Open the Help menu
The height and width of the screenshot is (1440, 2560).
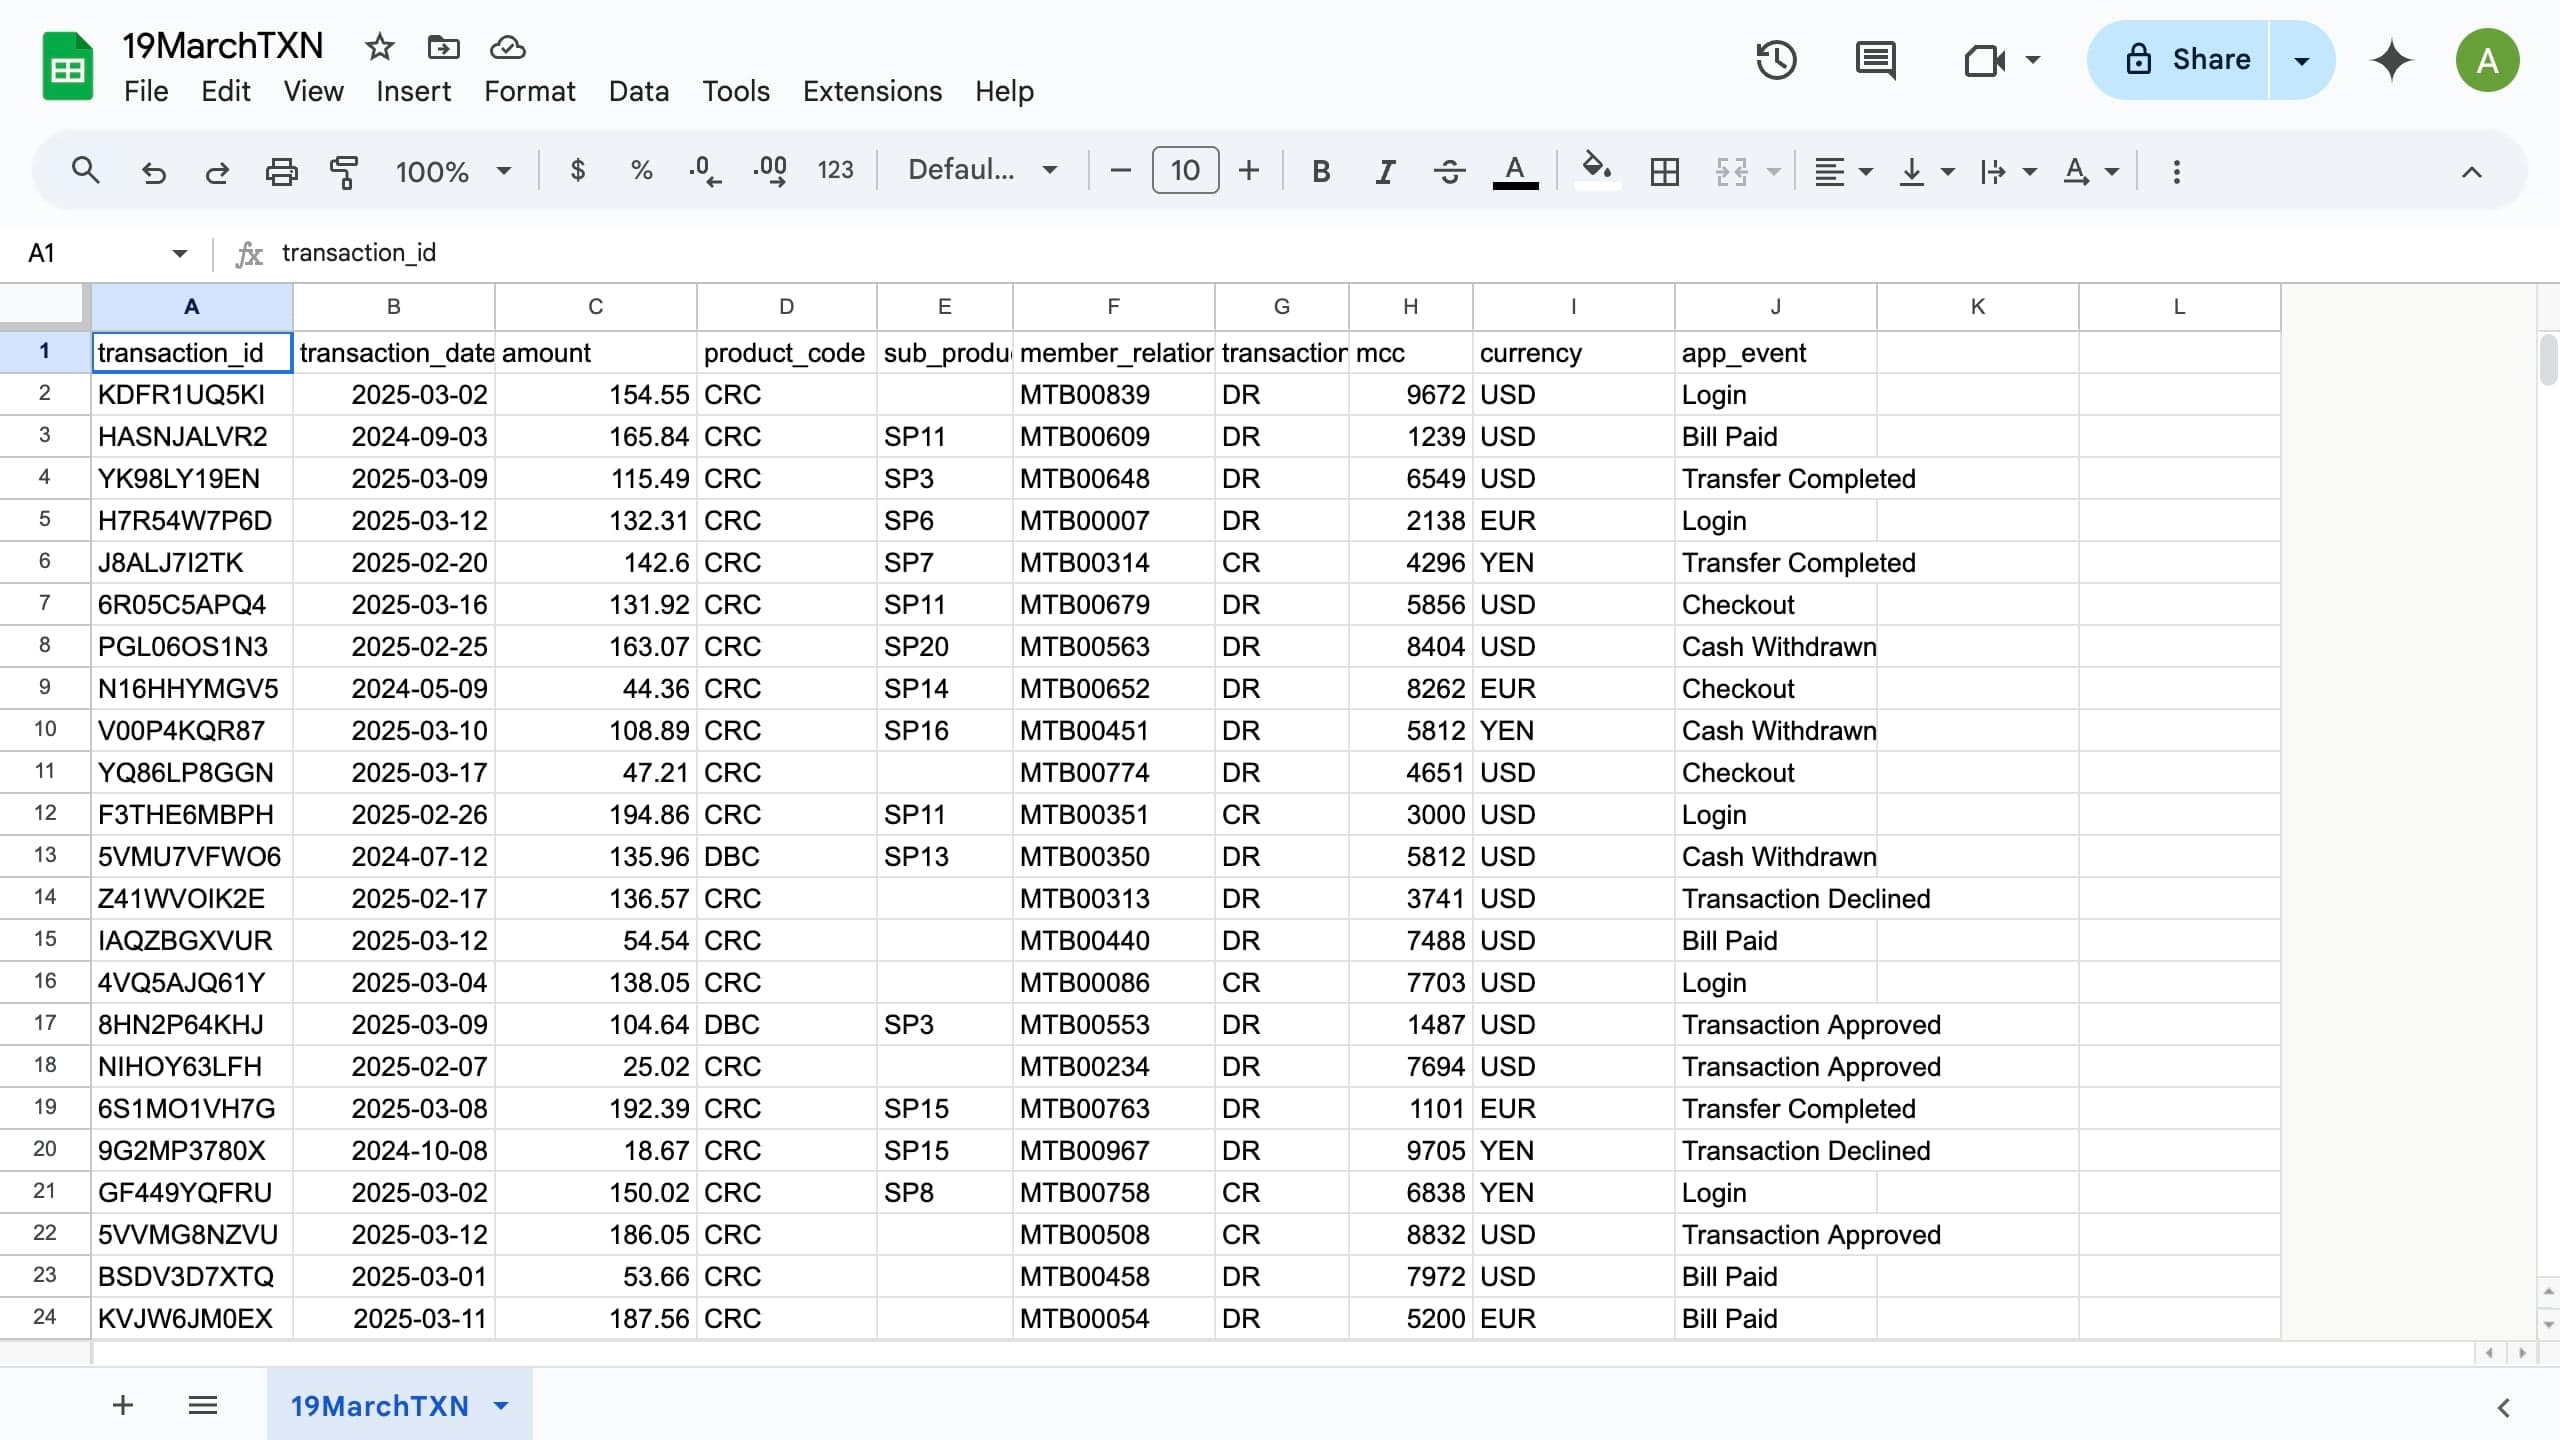click(1004, 91)
